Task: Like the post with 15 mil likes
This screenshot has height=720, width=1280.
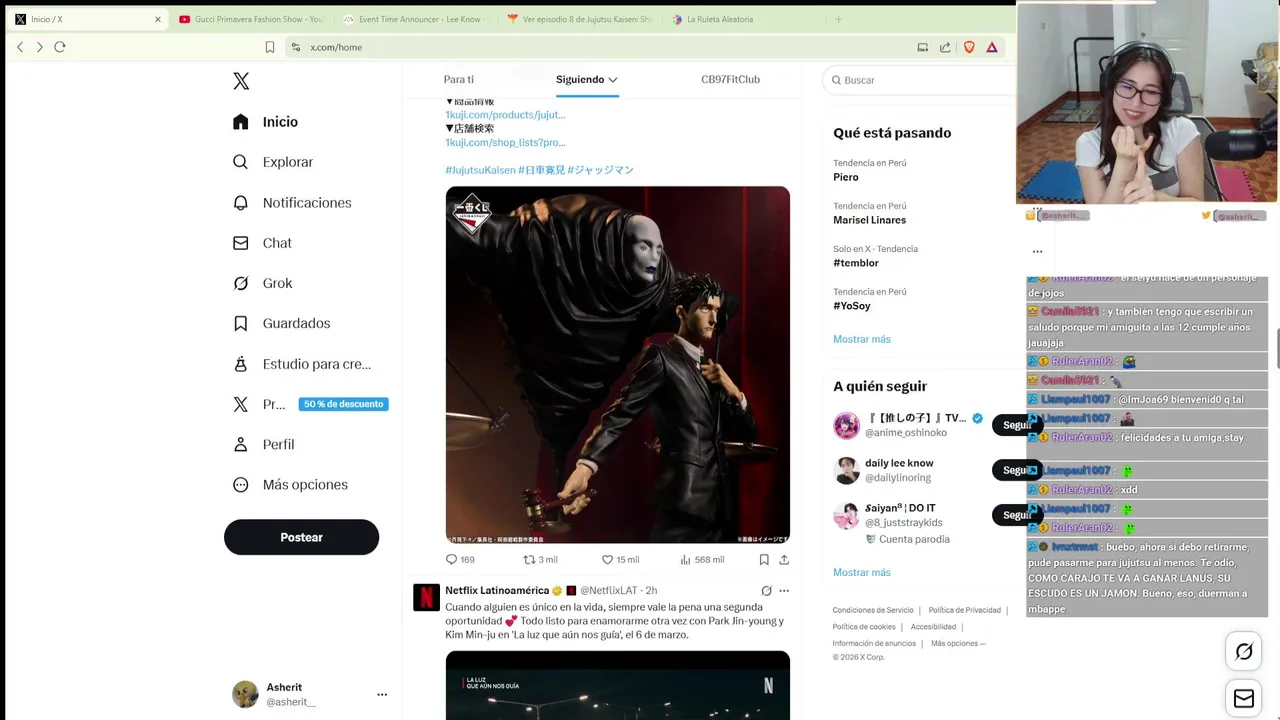Action: pos(620,560)
